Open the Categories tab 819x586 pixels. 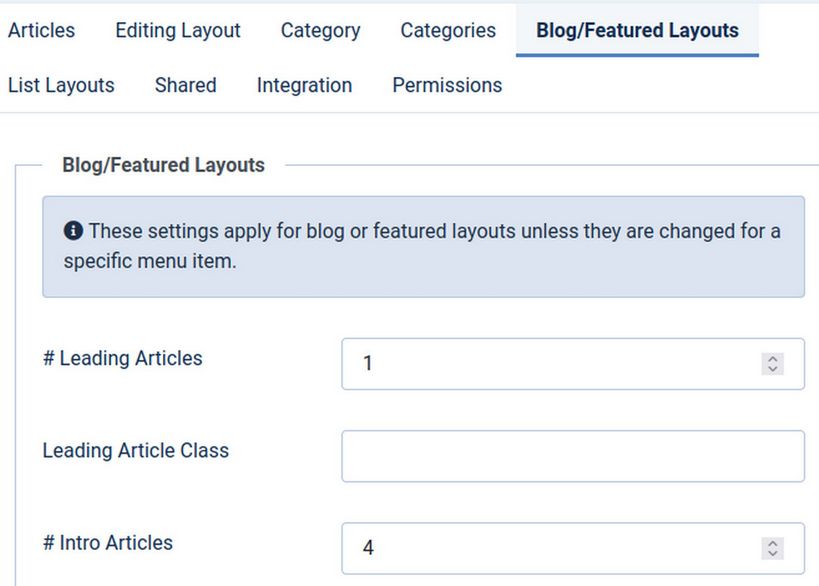click(448, 30)
